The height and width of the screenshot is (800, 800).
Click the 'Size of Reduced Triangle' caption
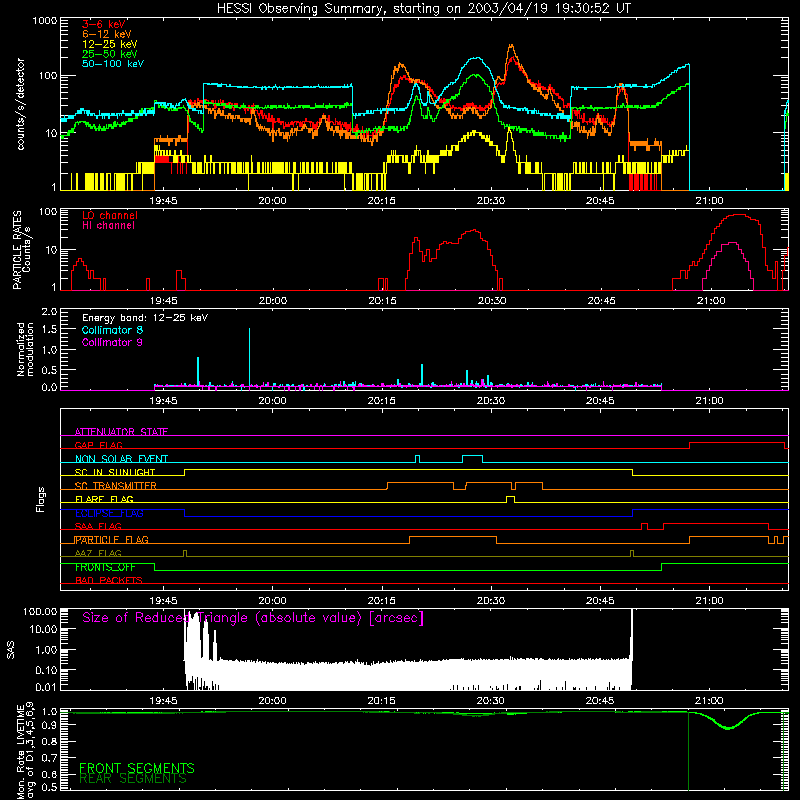[253, 618]
